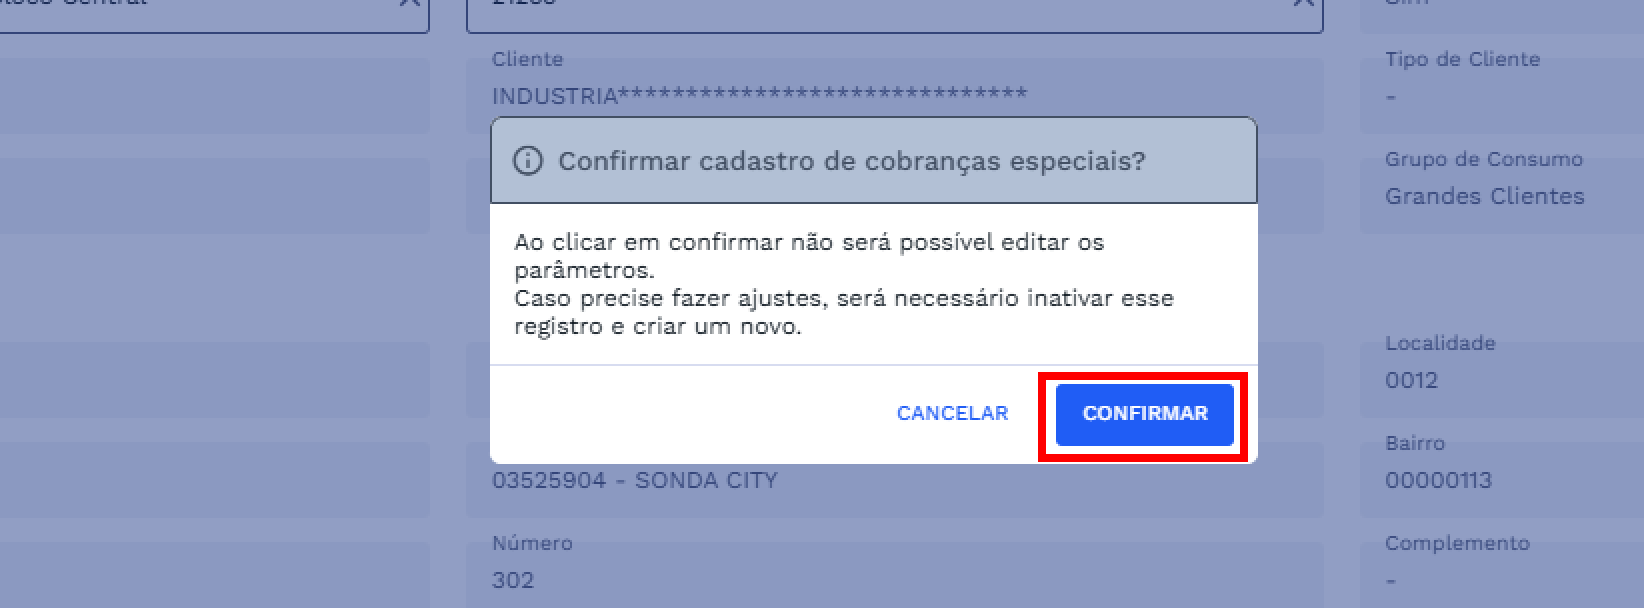Click the info icon in dialog header
The height and width of the screenshot is (608, 1644).
(527, 161)
